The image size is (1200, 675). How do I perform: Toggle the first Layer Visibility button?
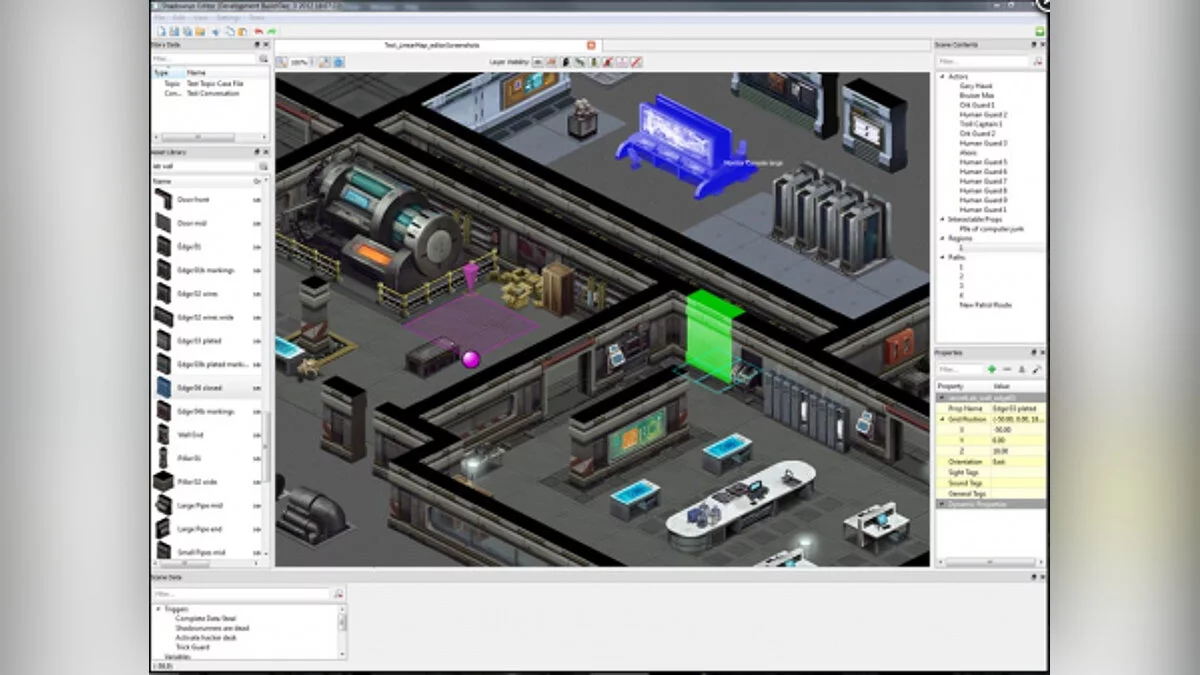coord(537,62)
